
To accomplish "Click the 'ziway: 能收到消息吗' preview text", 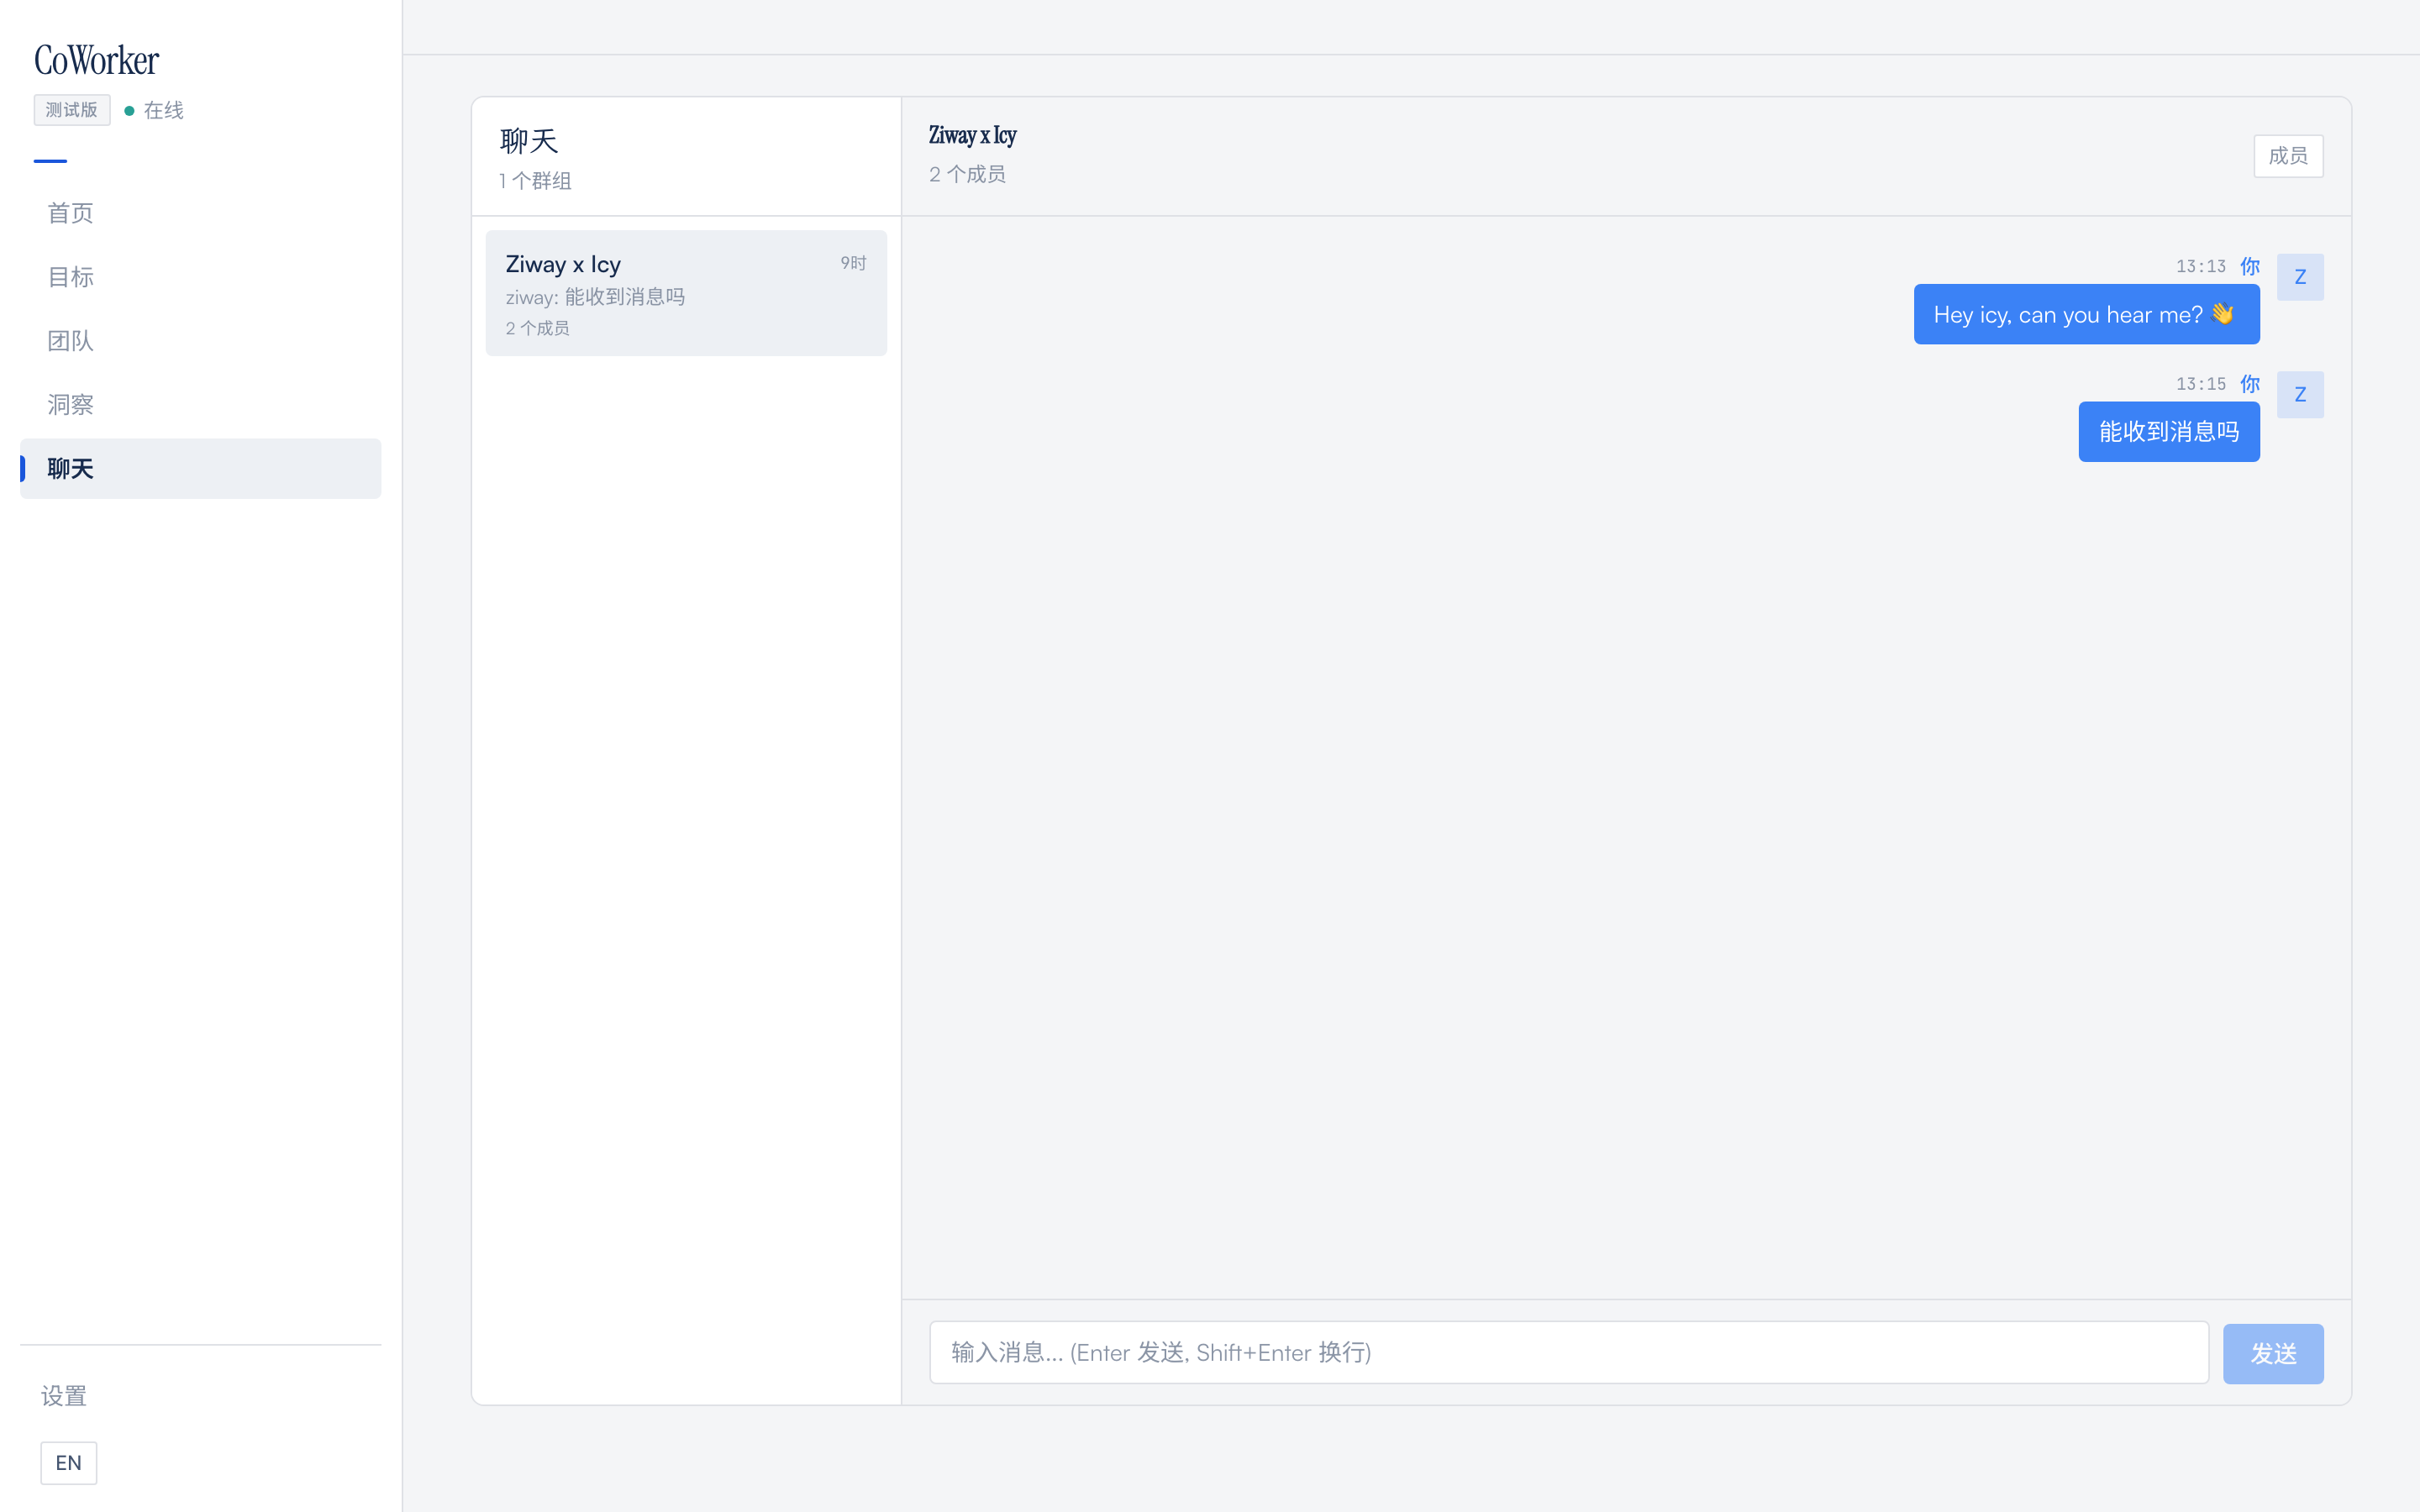I will tap(595, 297).
